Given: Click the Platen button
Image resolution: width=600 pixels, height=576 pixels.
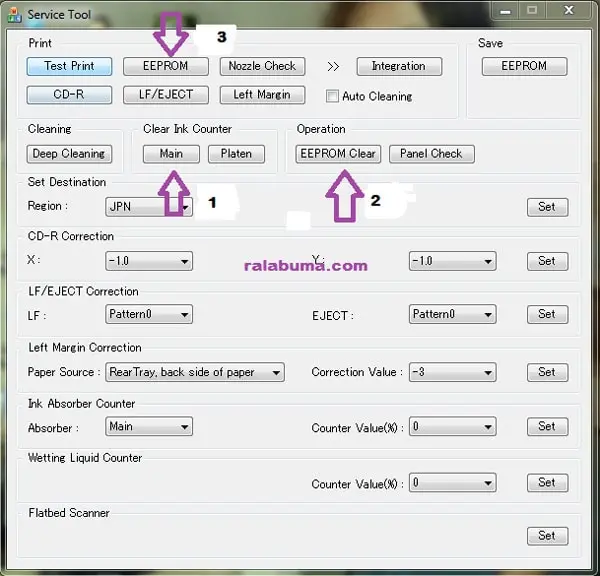Looking at the screenshot, I should click(x=236, y=154).
